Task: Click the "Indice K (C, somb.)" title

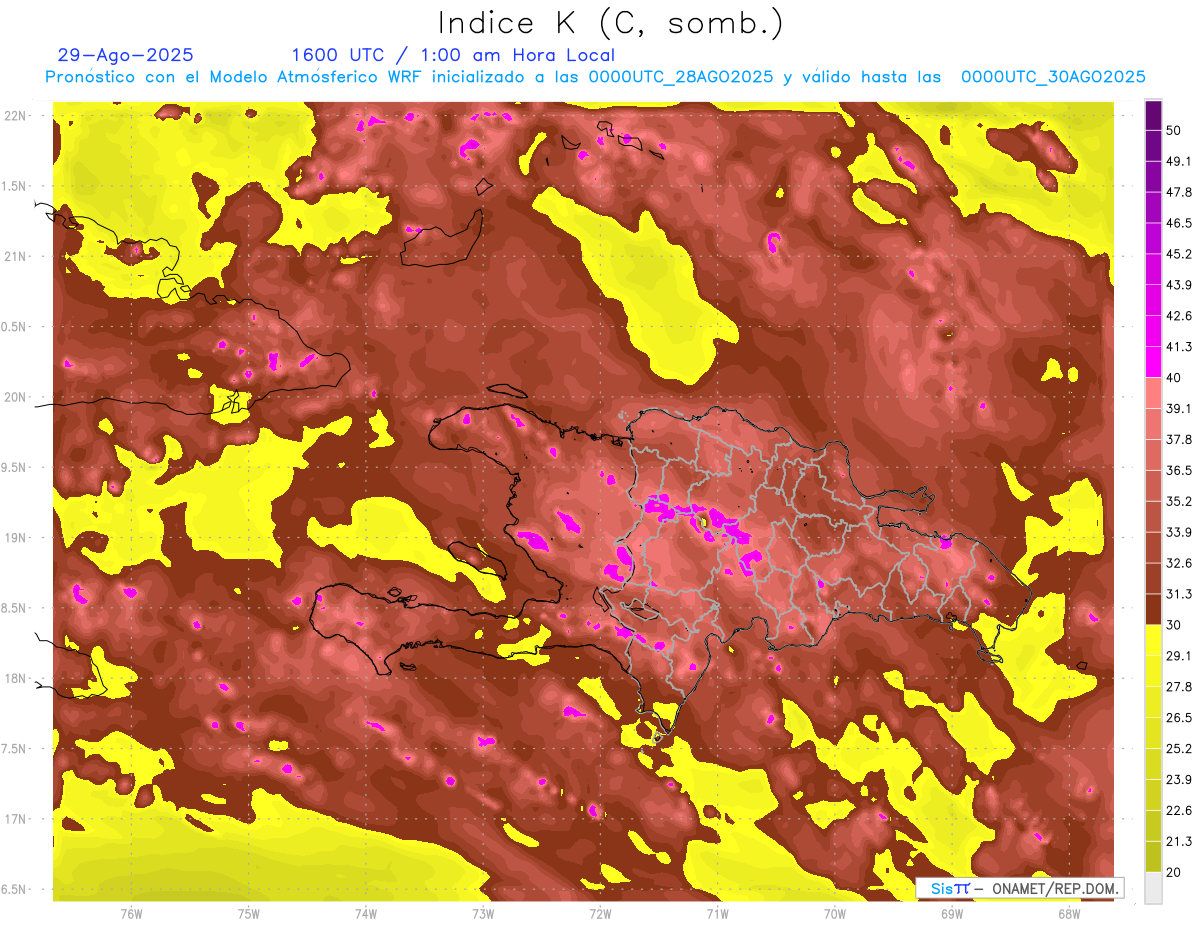Action: (x=611, y=23)
